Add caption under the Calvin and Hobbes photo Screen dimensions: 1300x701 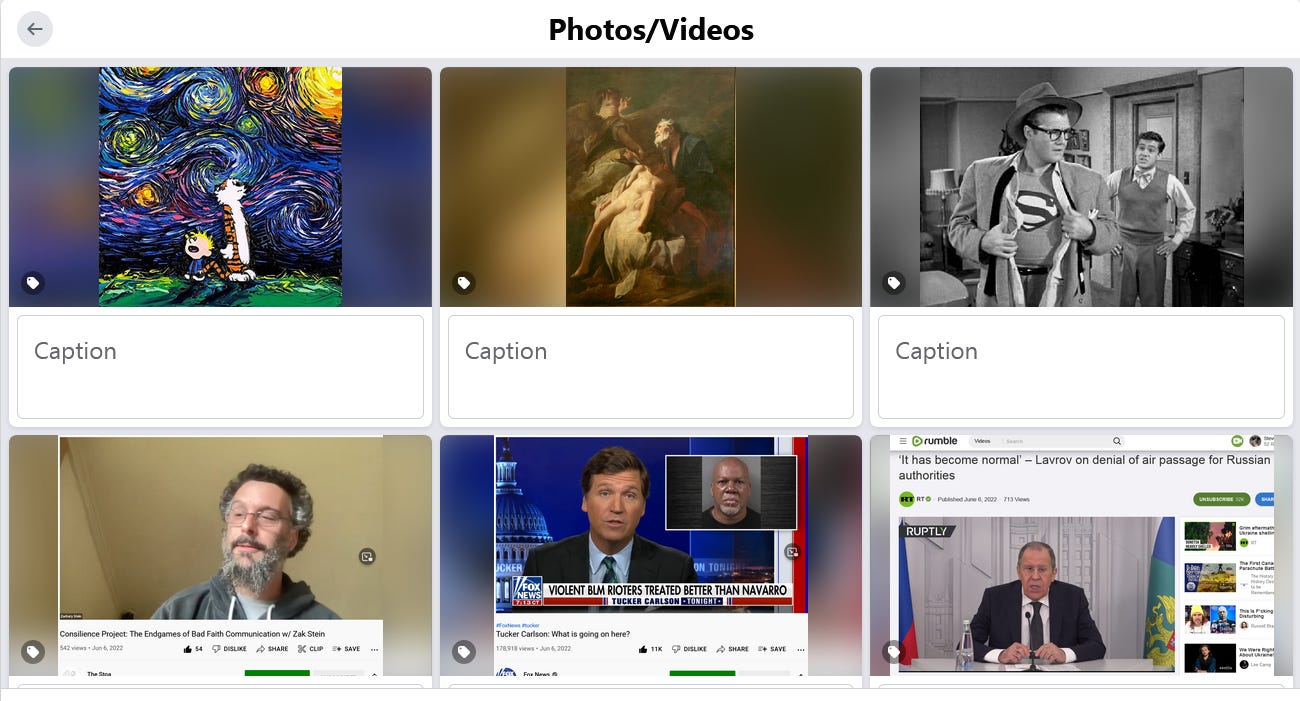220,367
